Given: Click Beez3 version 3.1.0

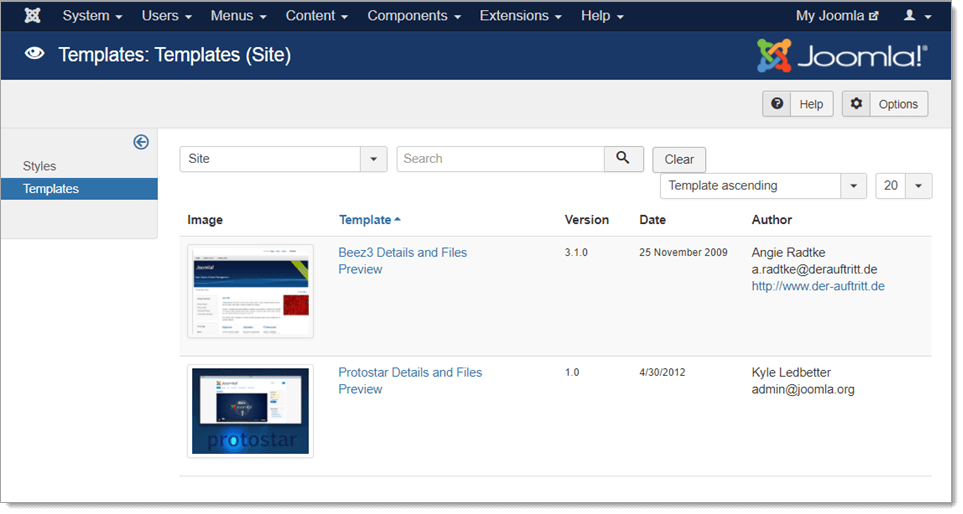Looking at the screenshot, I should (x=576, y=252).
